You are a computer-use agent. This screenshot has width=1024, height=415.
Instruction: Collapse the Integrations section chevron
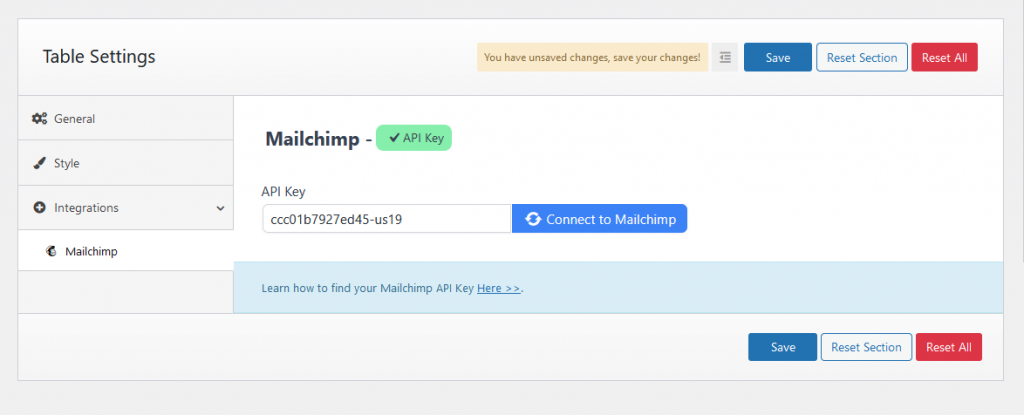(220, 208)
